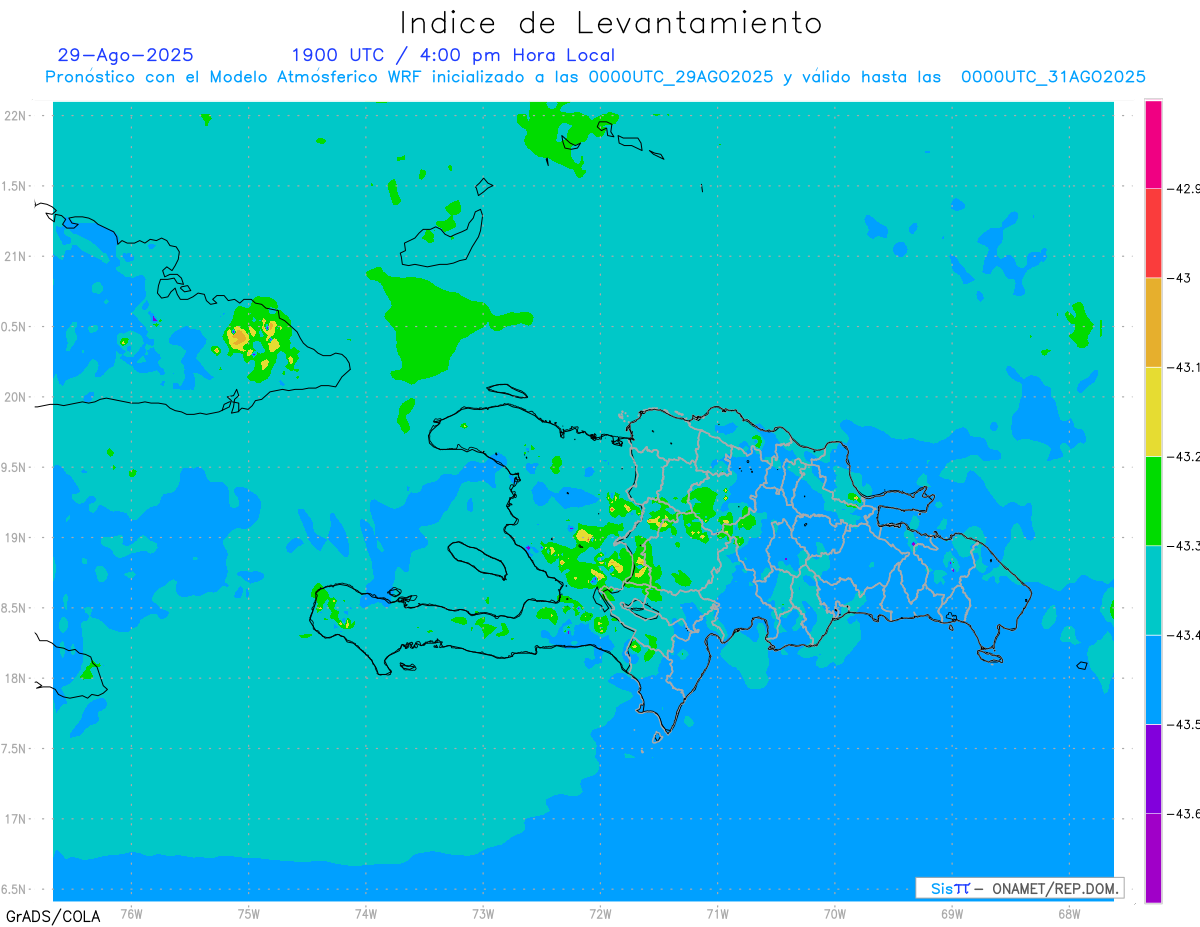The height and width of the screenshot is (927, 1200).
Task: Click the magenta swatch atop the legend
Action: pos(1153,144)
